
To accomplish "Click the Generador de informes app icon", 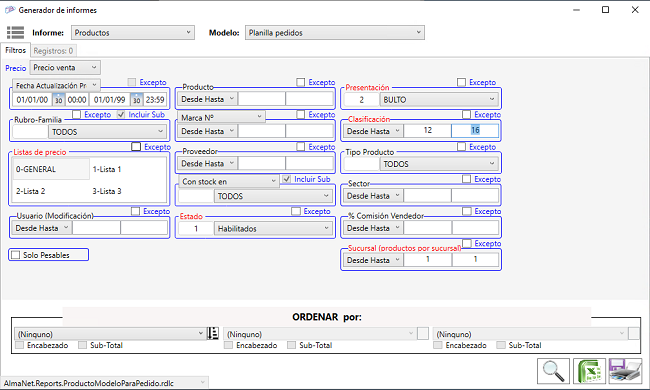I will [x=10, y=10].
